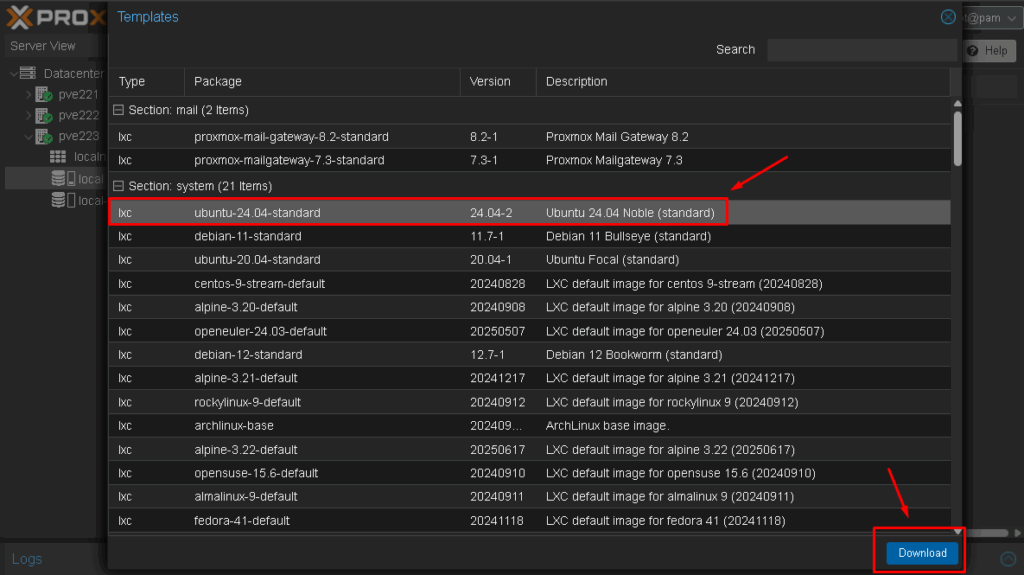Select the highlighted local storage icon

[x=63, y=178]
